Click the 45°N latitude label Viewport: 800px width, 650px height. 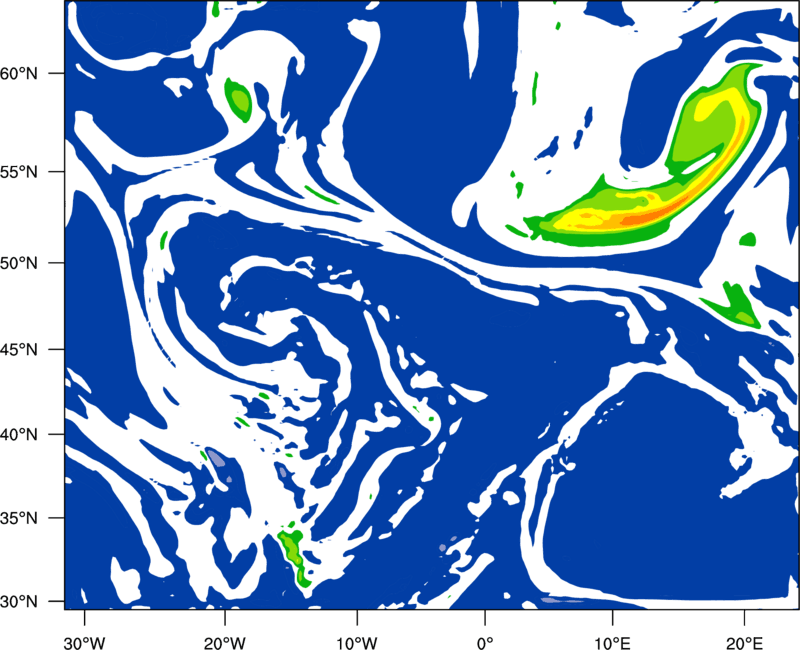[19, 349]
